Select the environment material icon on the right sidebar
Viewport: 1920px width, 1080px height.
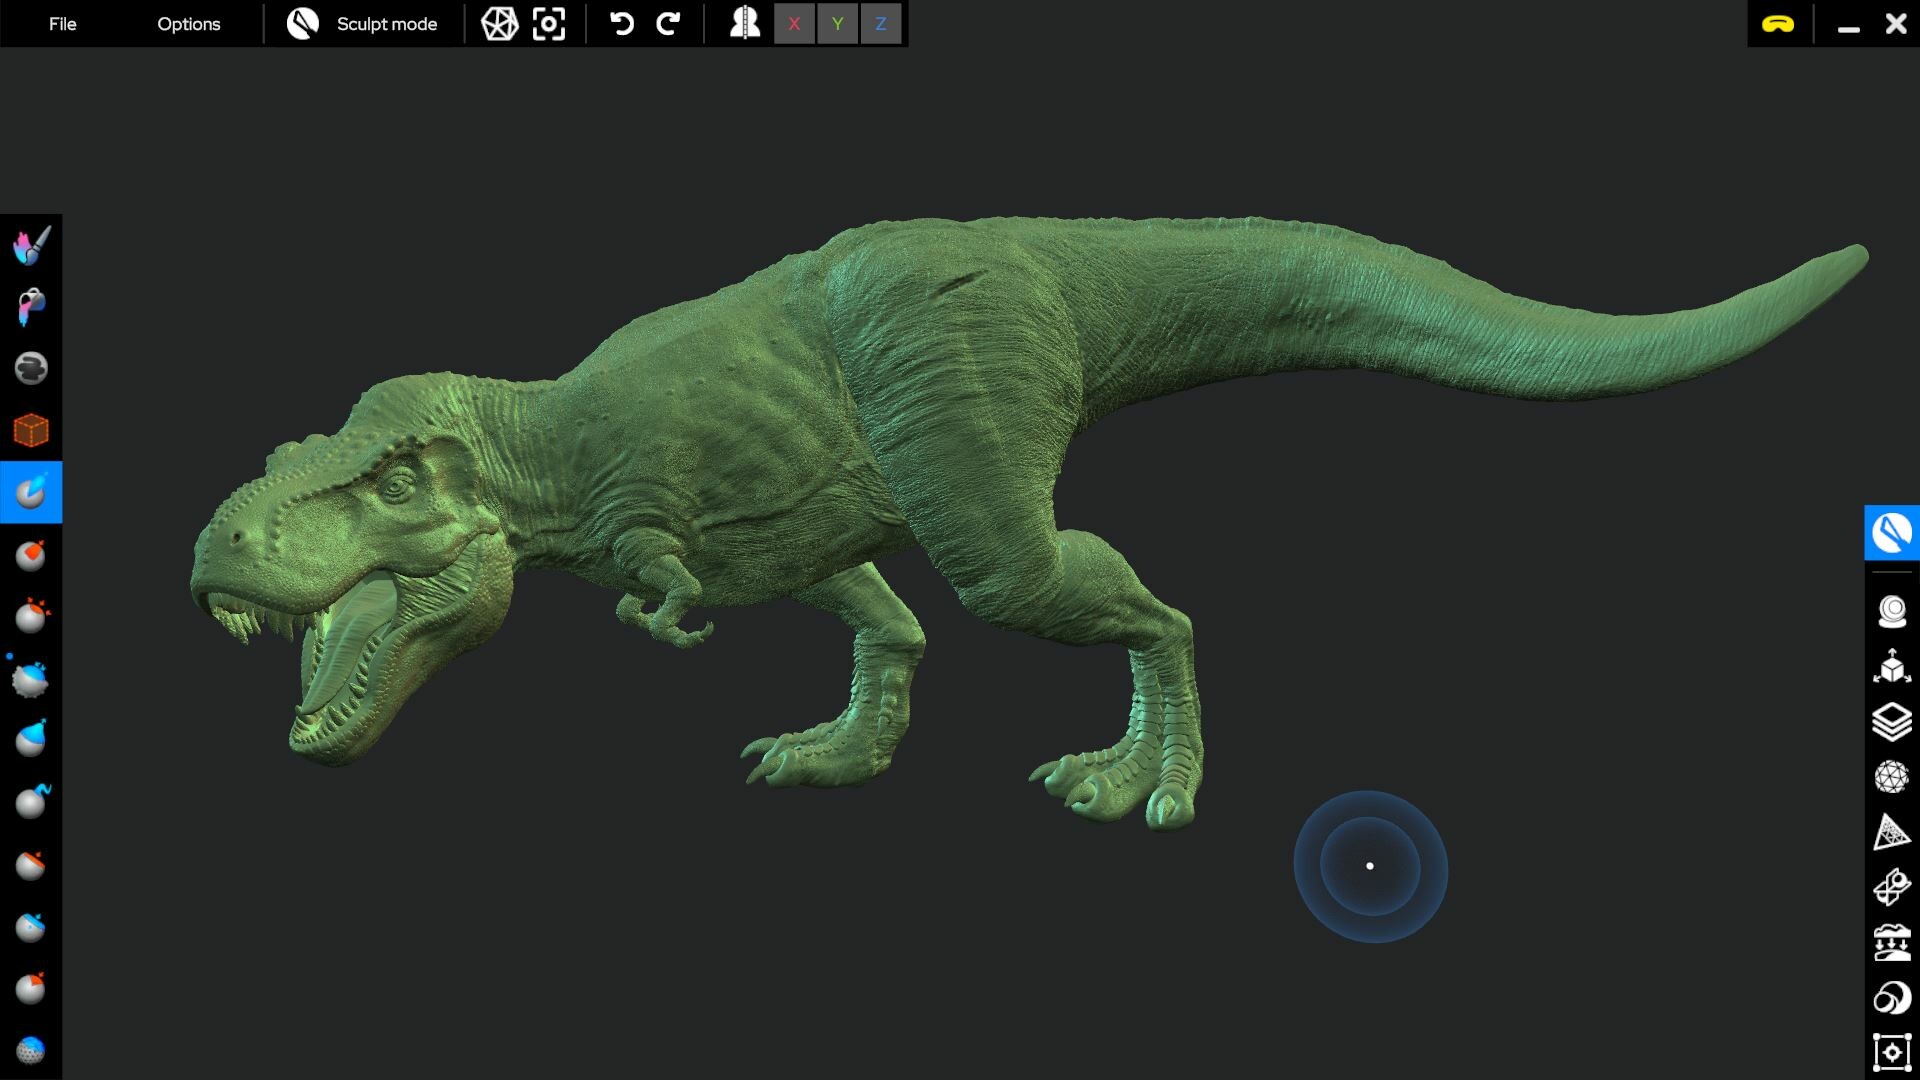(x=1892, y=997)
